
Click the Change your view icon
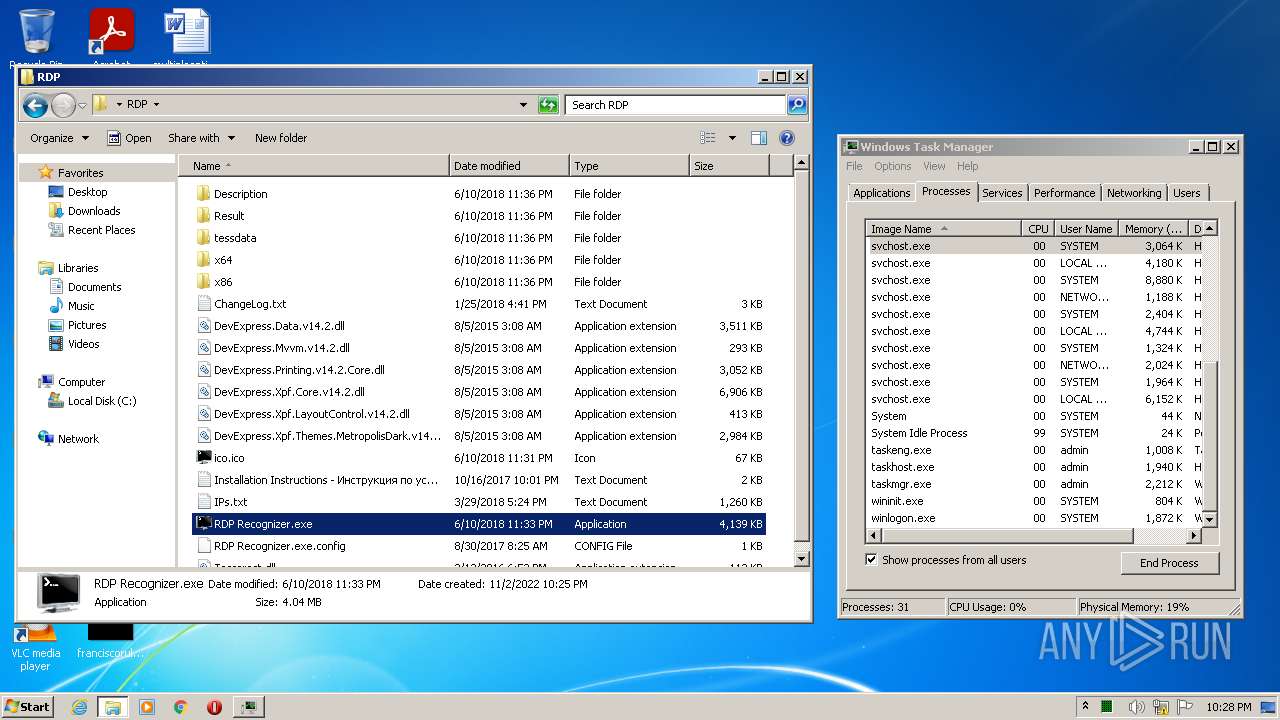(708, 138)
